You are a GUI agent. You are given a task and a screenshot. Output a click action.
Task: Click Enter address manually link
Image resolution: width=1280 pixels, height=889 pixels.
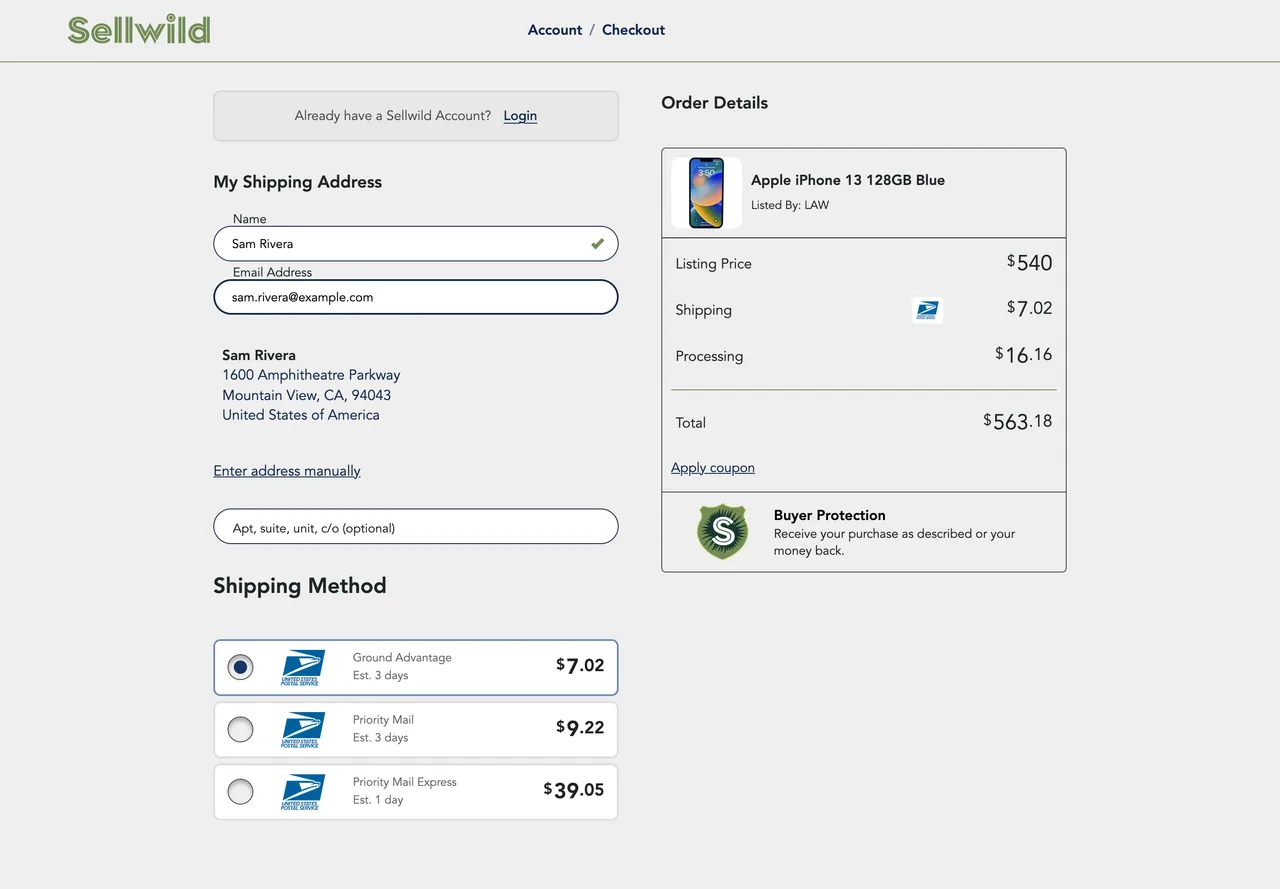point(287,471)
